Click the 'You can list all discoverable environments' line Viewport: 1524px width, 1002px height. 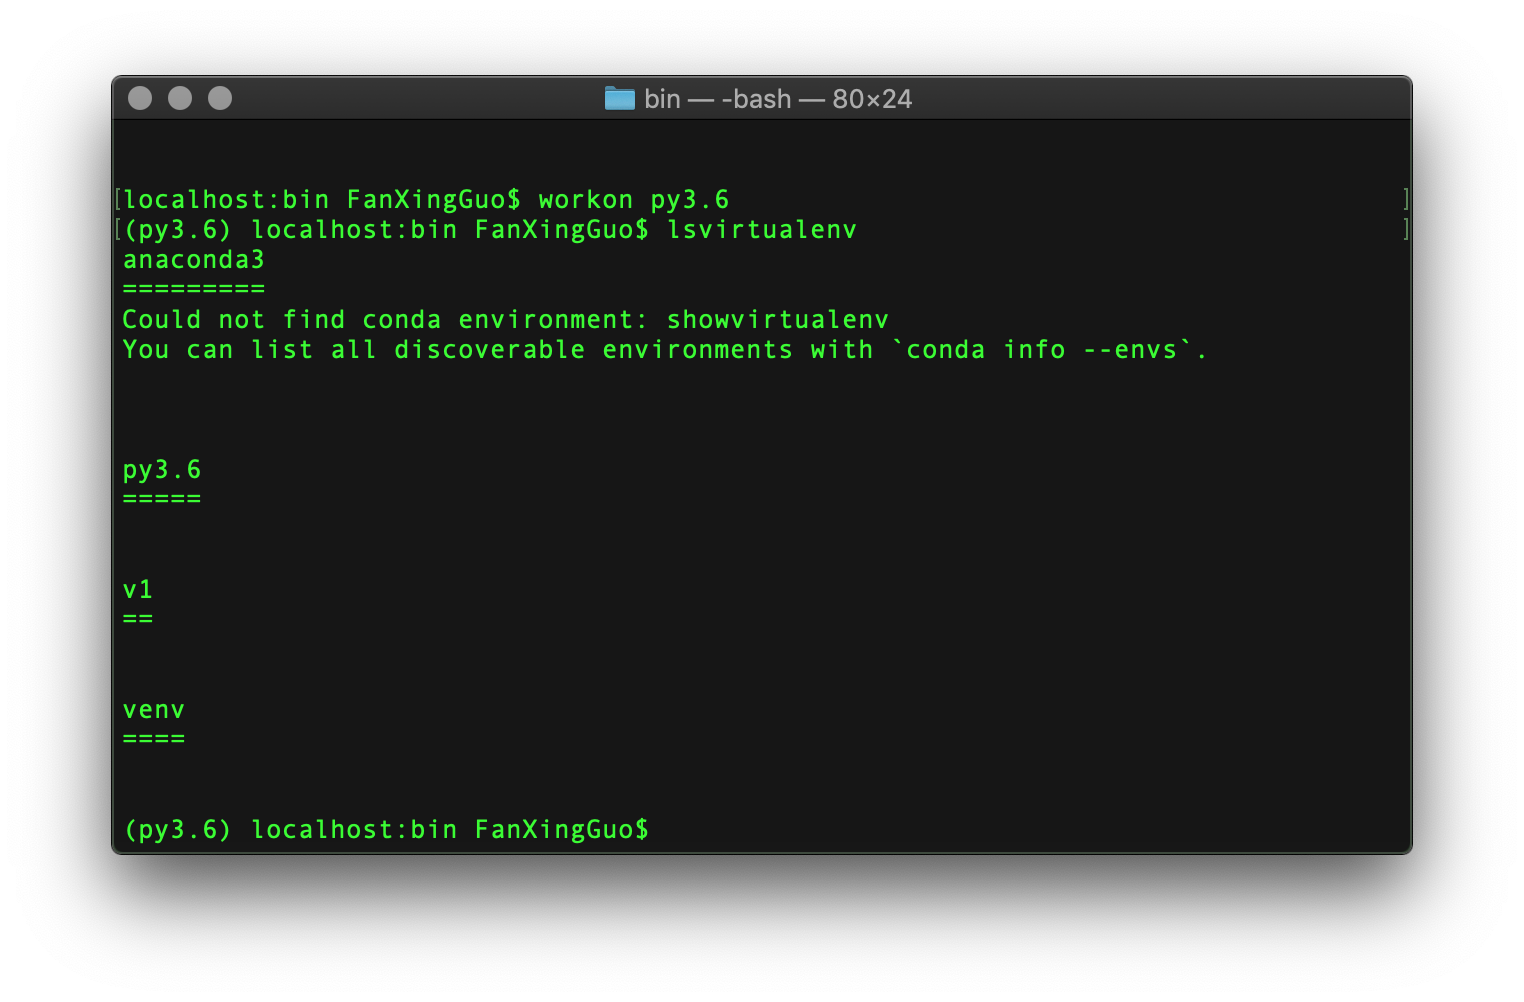tap(665, 350)
